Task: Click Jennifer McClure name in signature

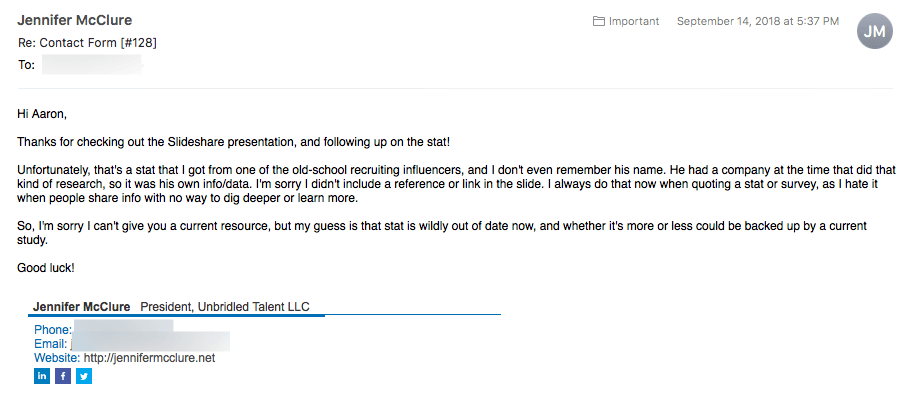Action: pyautogui.click(x=82, y=306)
